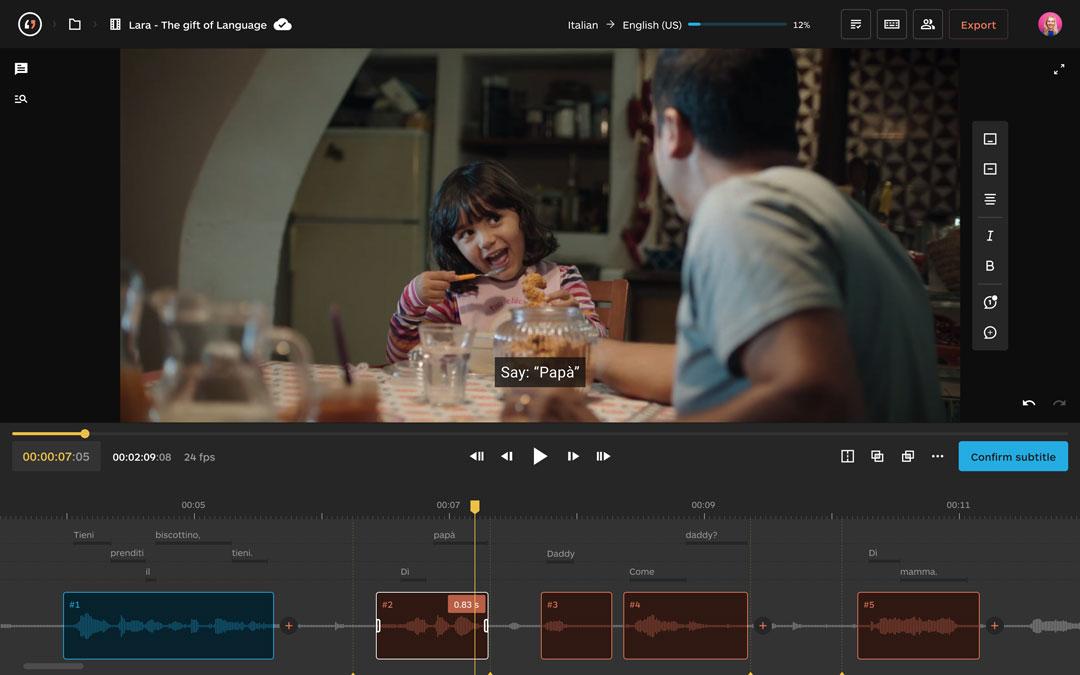Click the Confirm subtitle button
The width and height of the screenshot is (1080, 675).
coord(1013,457)
